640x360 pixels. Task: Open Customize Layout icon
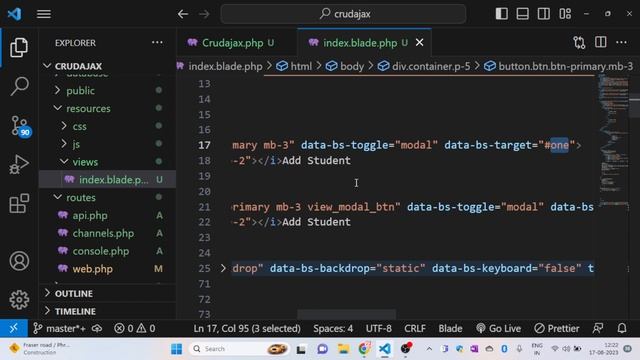[565, 14]
